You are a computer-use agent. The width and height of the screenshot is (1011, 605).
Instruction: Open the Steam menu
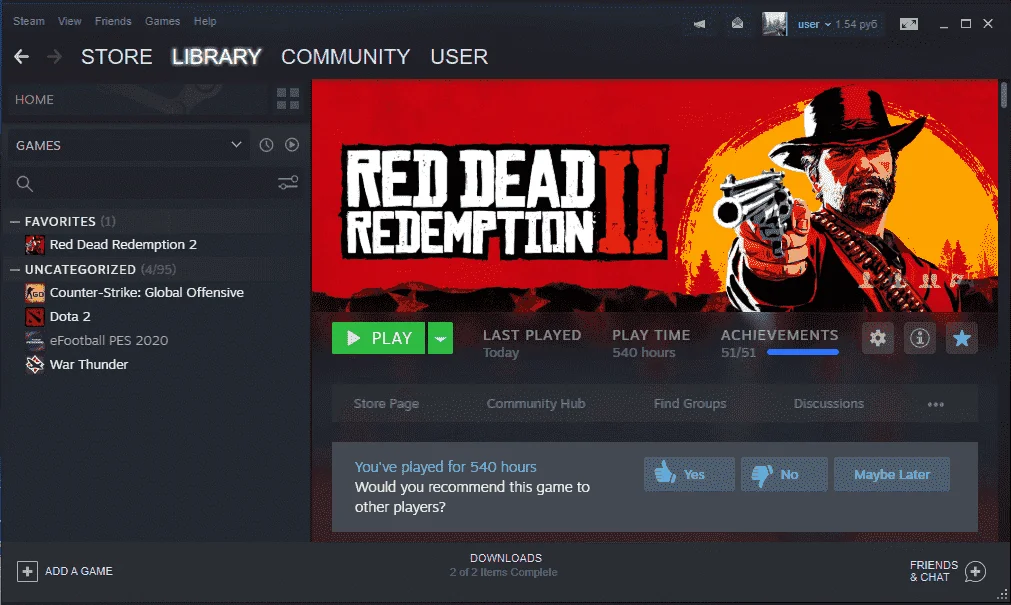(29, 21)
